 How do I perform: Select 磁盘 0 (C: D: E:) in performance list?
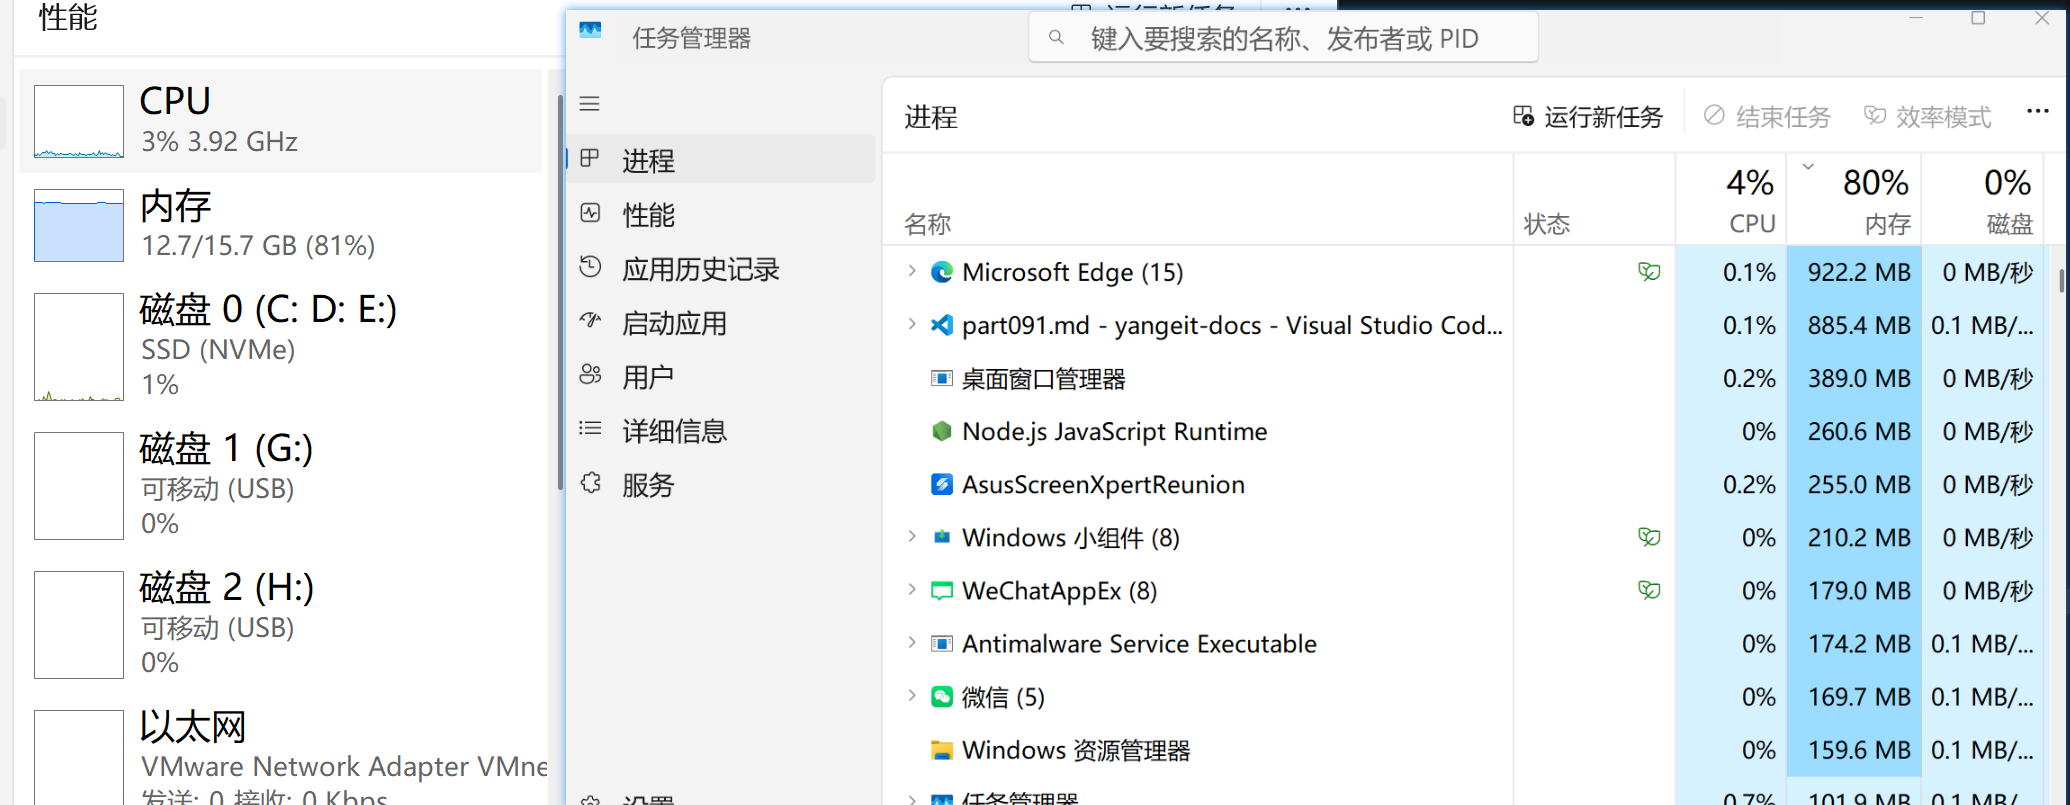280,346
